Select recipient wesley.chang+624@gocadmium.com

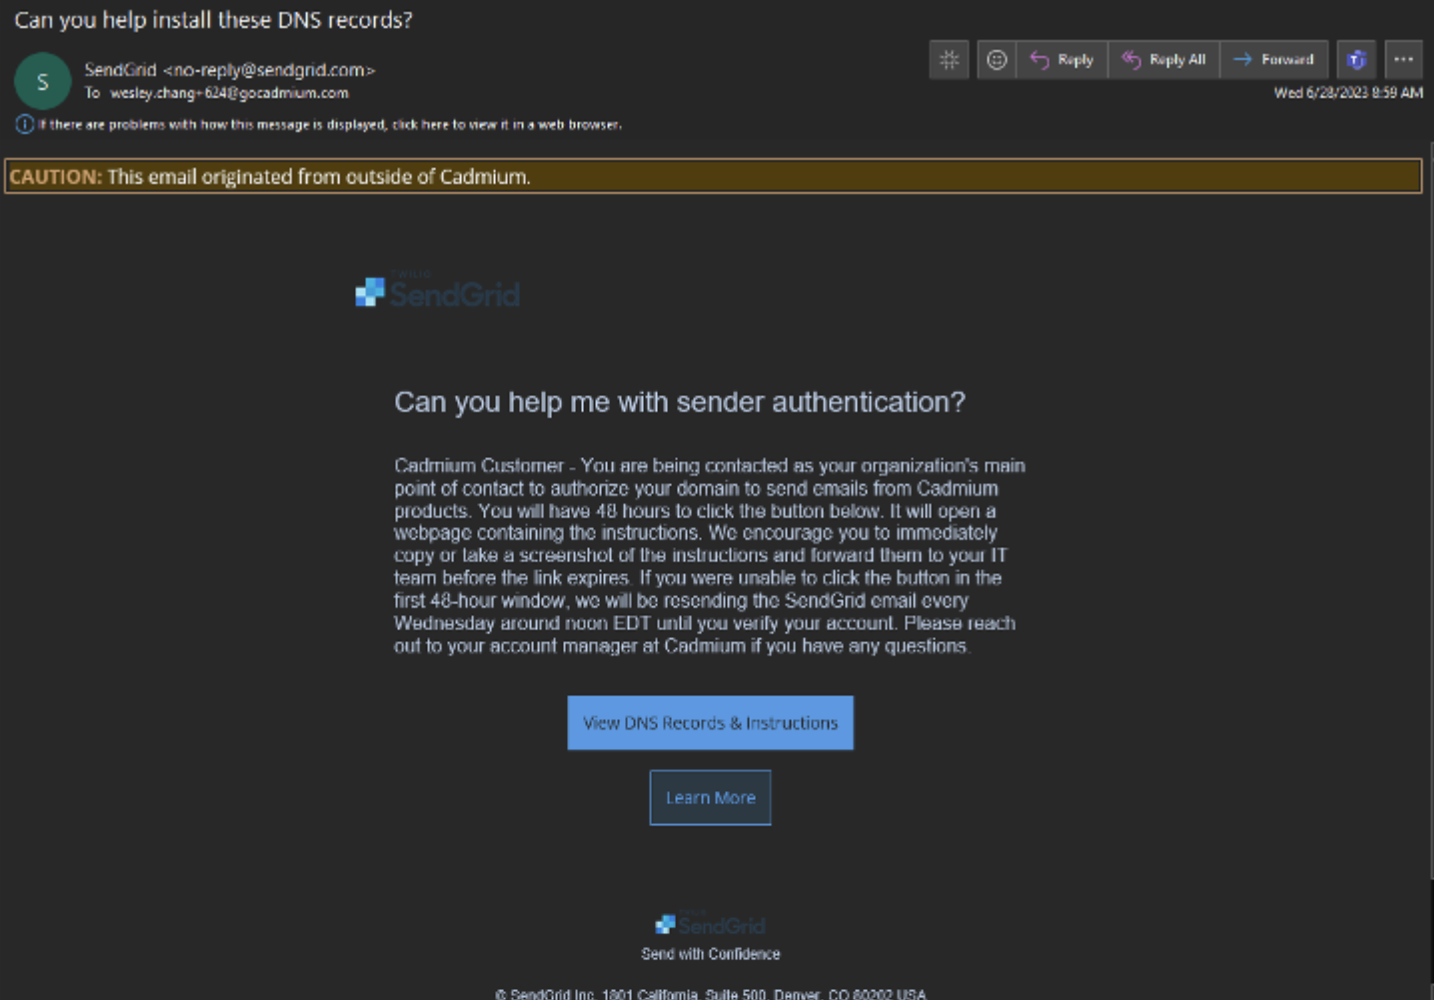point(229,93)
